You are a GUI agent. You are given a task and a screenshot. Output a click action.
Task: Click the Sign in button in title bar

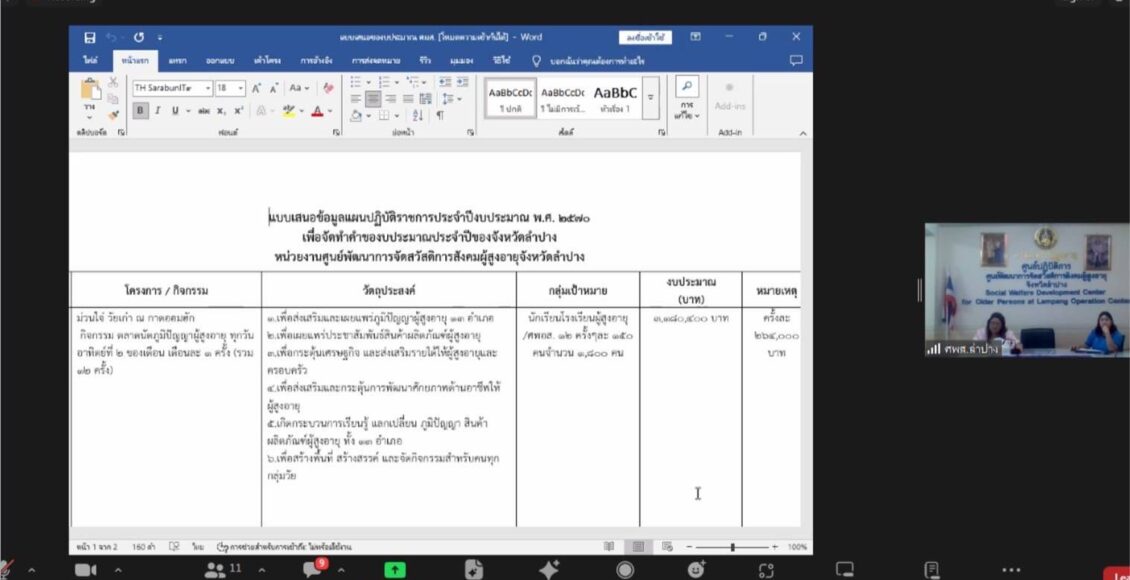click(x=645, y=37)
